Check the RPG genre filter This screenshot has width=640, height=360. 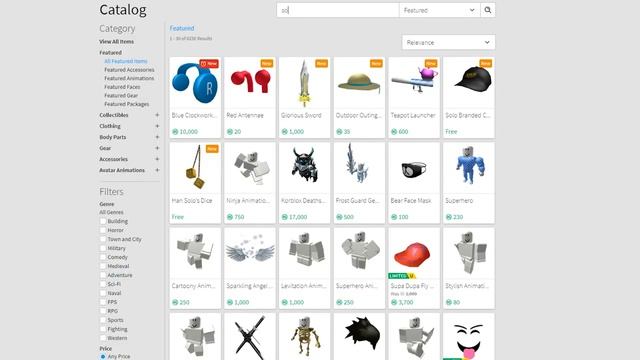[103, 311]
